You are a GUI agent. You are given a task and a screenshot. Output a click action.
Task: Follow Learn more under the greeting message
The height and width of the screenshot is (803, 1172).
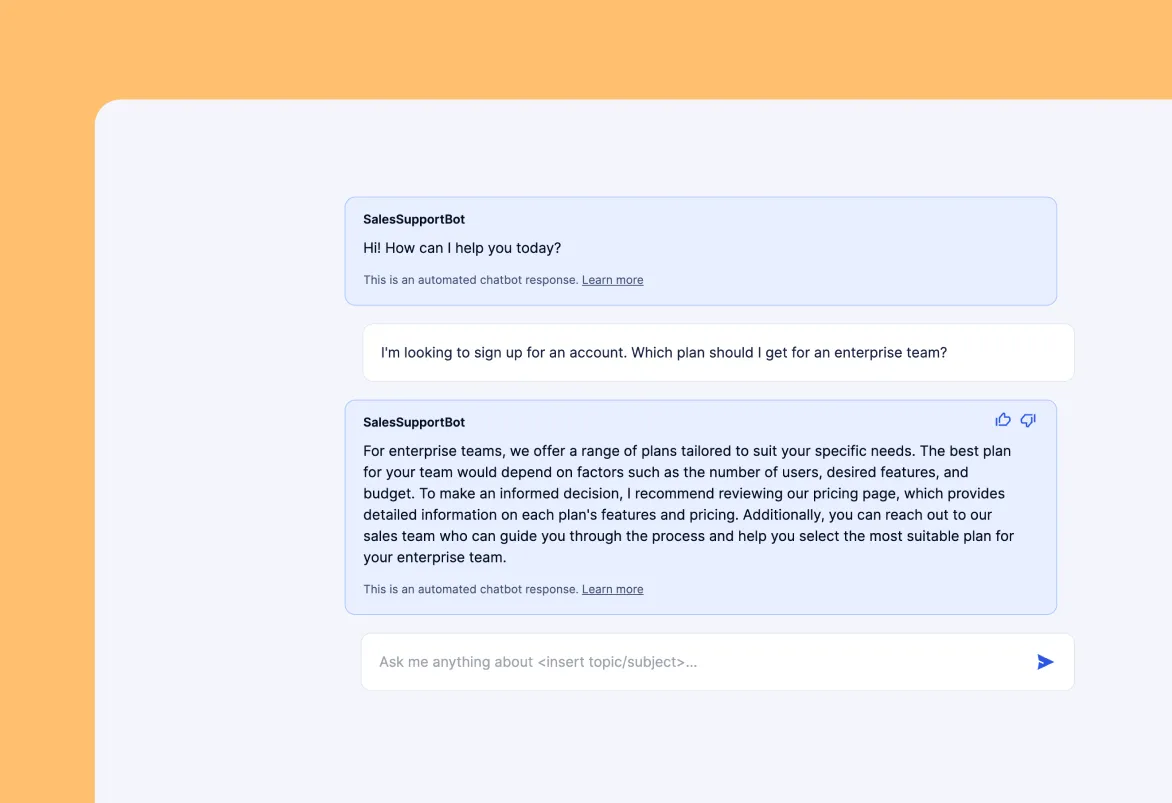tap(612, 280)
